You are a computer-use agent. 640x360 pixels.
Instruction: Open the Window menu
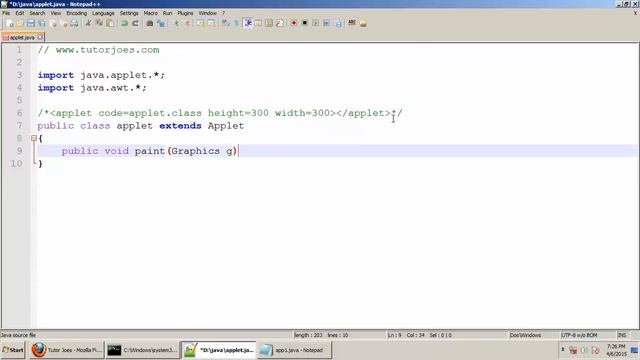[x=208, y=13]
